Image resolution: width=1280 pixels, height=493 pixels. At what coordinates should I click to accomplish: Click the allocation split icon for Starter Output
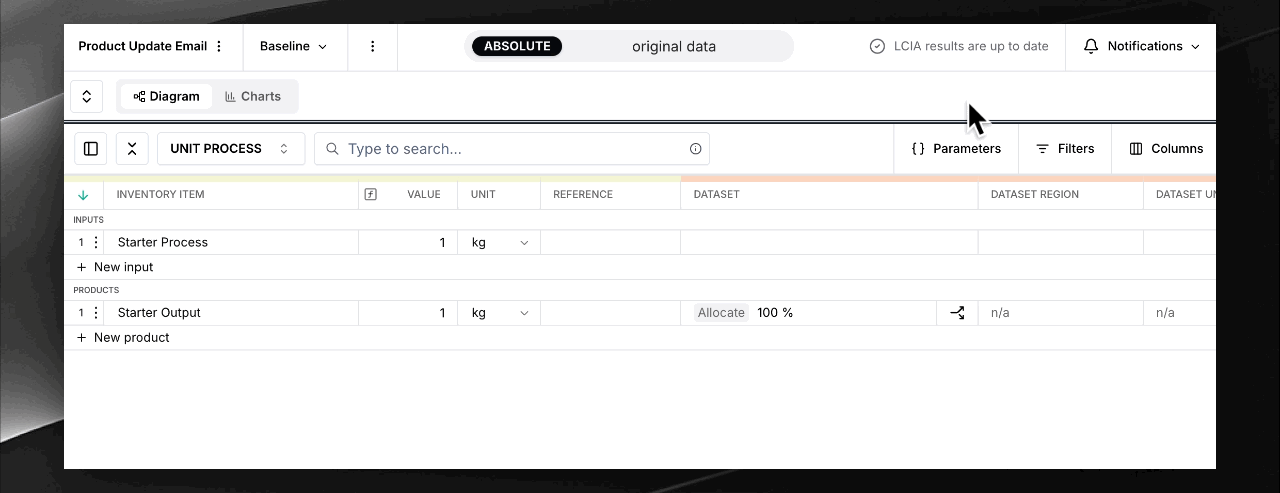[x=957, y=313]
